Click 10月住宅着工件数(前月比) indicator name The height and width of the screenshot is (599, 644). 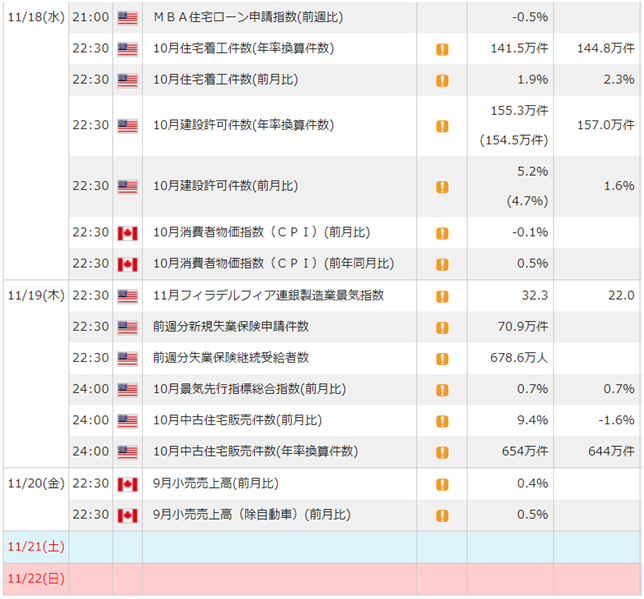coord(225,79)
